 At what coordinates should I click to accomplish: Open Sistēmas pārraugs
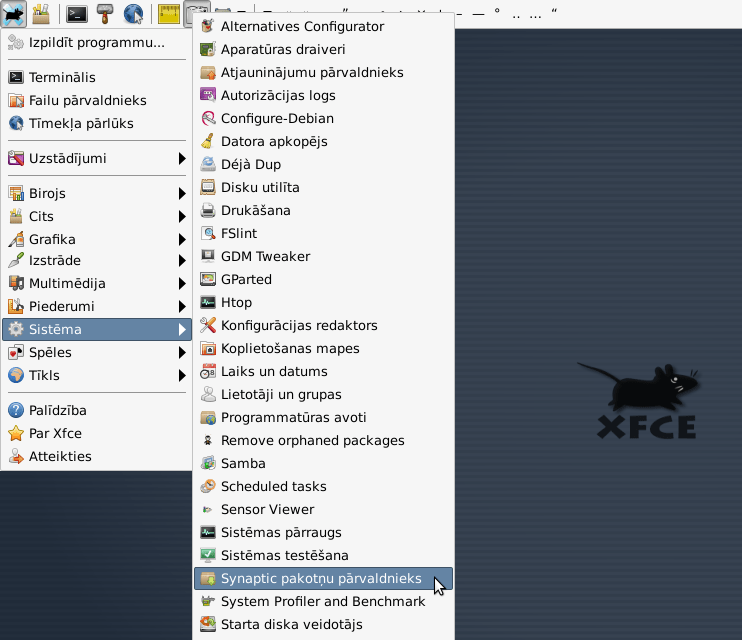(x=323, y=533)
